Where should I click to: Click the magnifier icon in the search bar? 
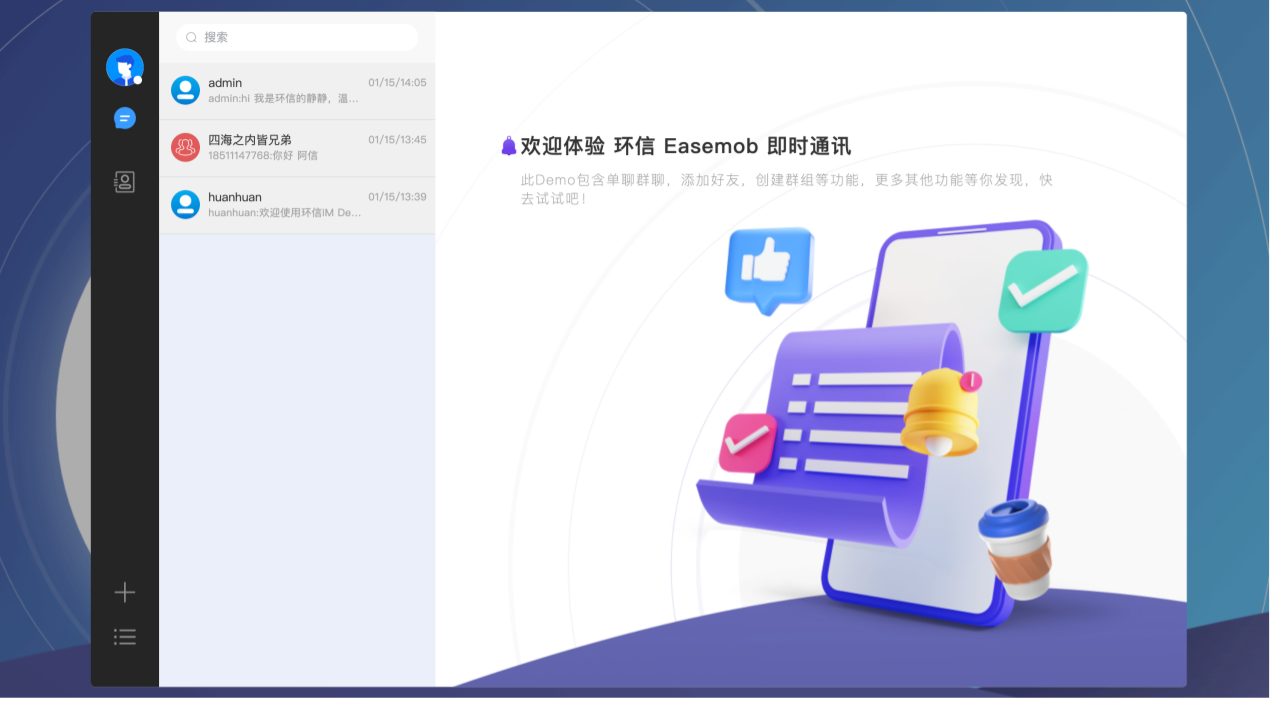191,37
